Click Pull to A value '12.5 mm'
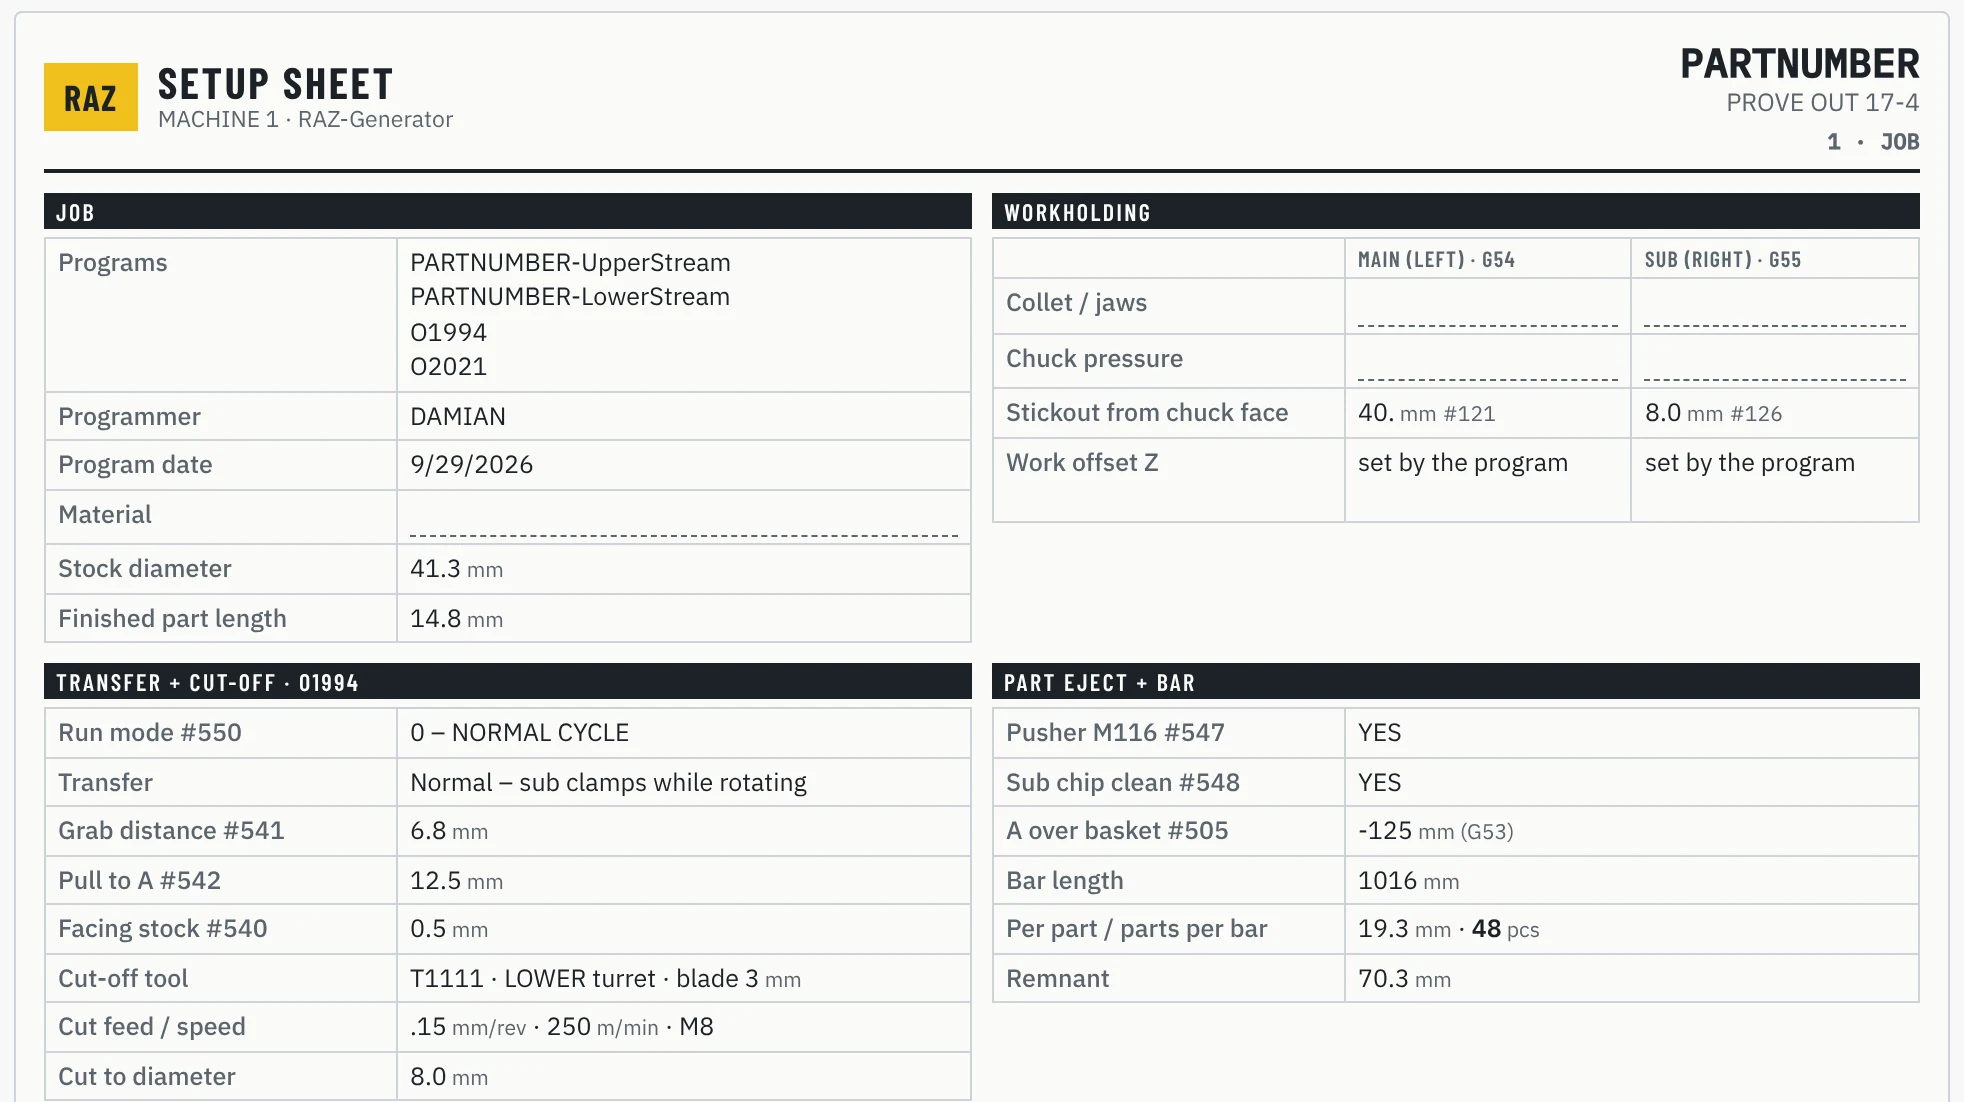The width and height of the screenshot is (1964, 1102). pos(456,881)
